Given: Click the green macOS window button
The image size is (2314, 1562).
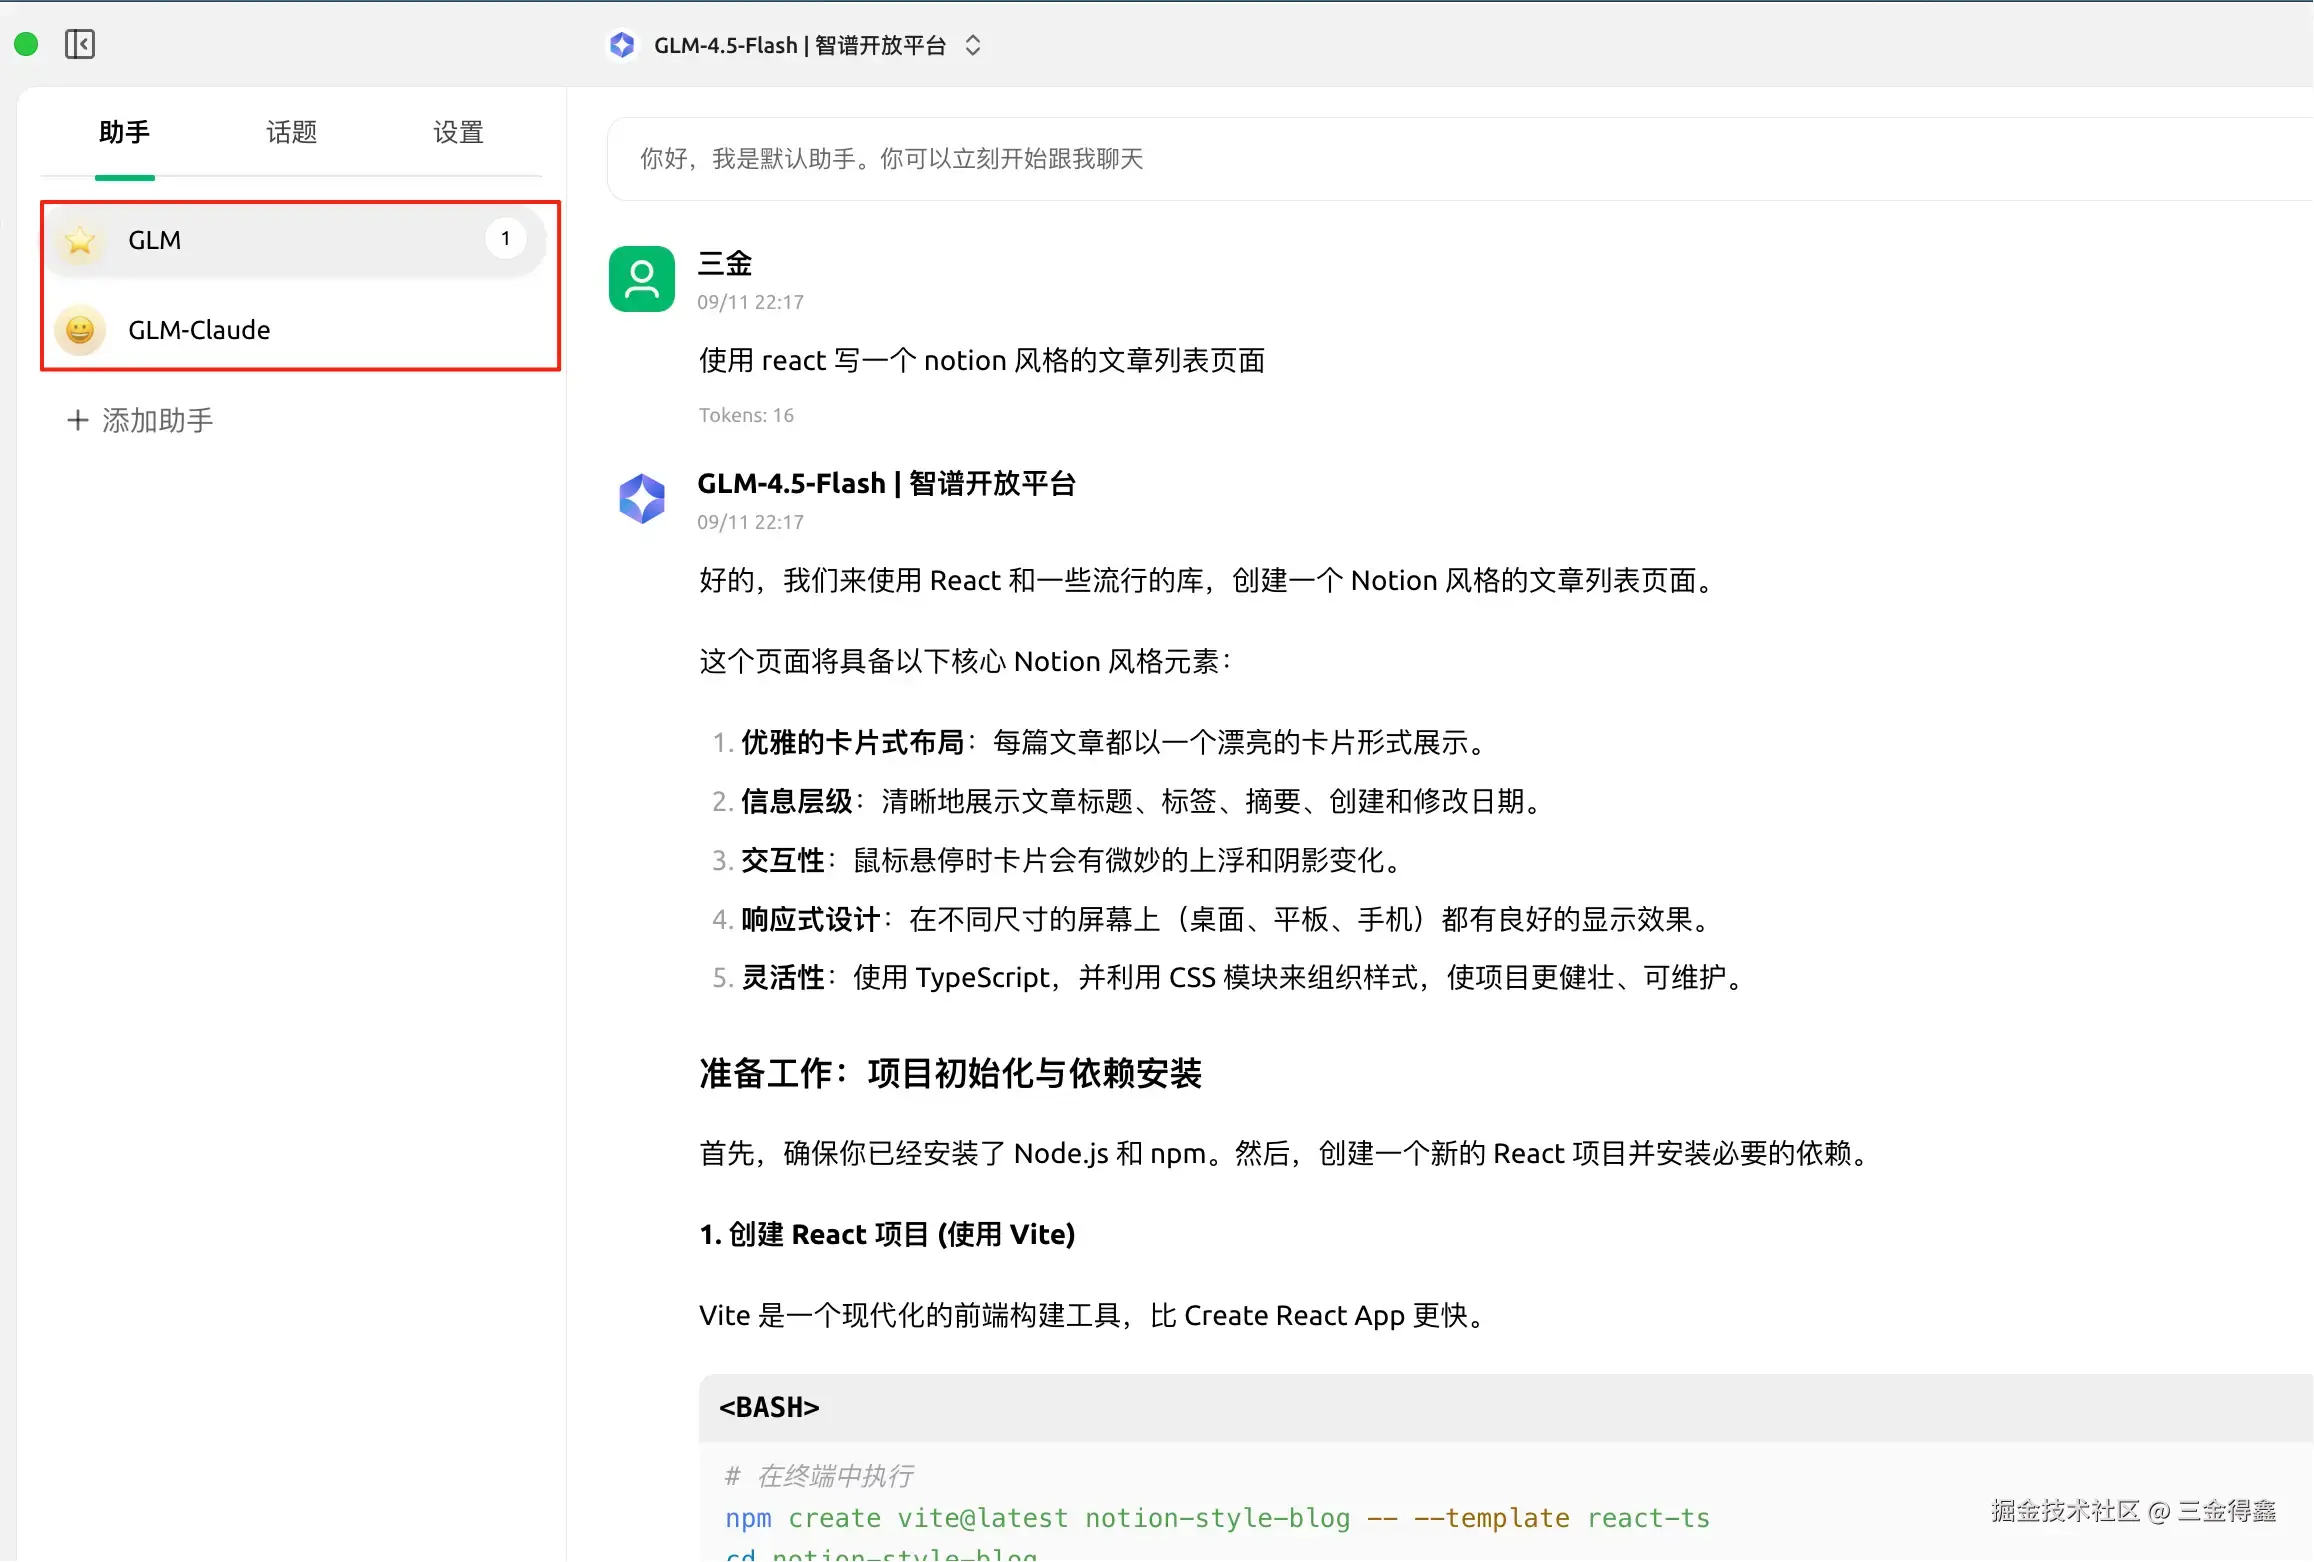Looking at the screenshot, I should coord(26,44).
